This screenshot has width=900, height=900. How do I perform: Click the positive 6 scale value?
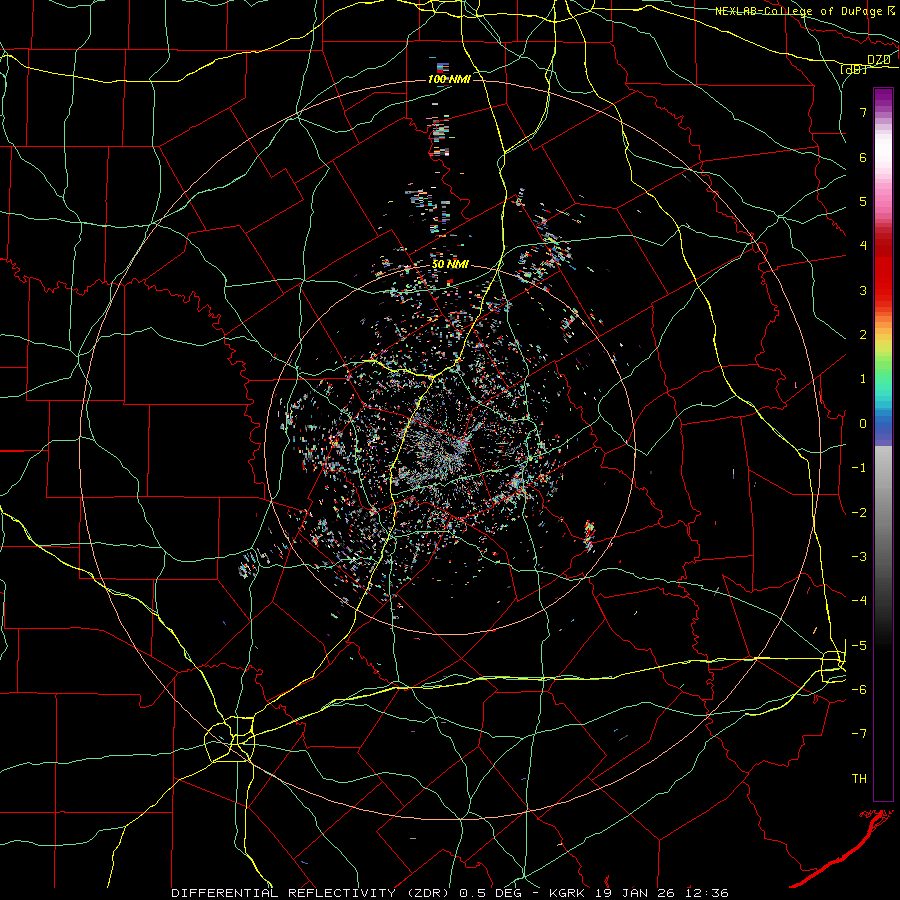point(863,157)
